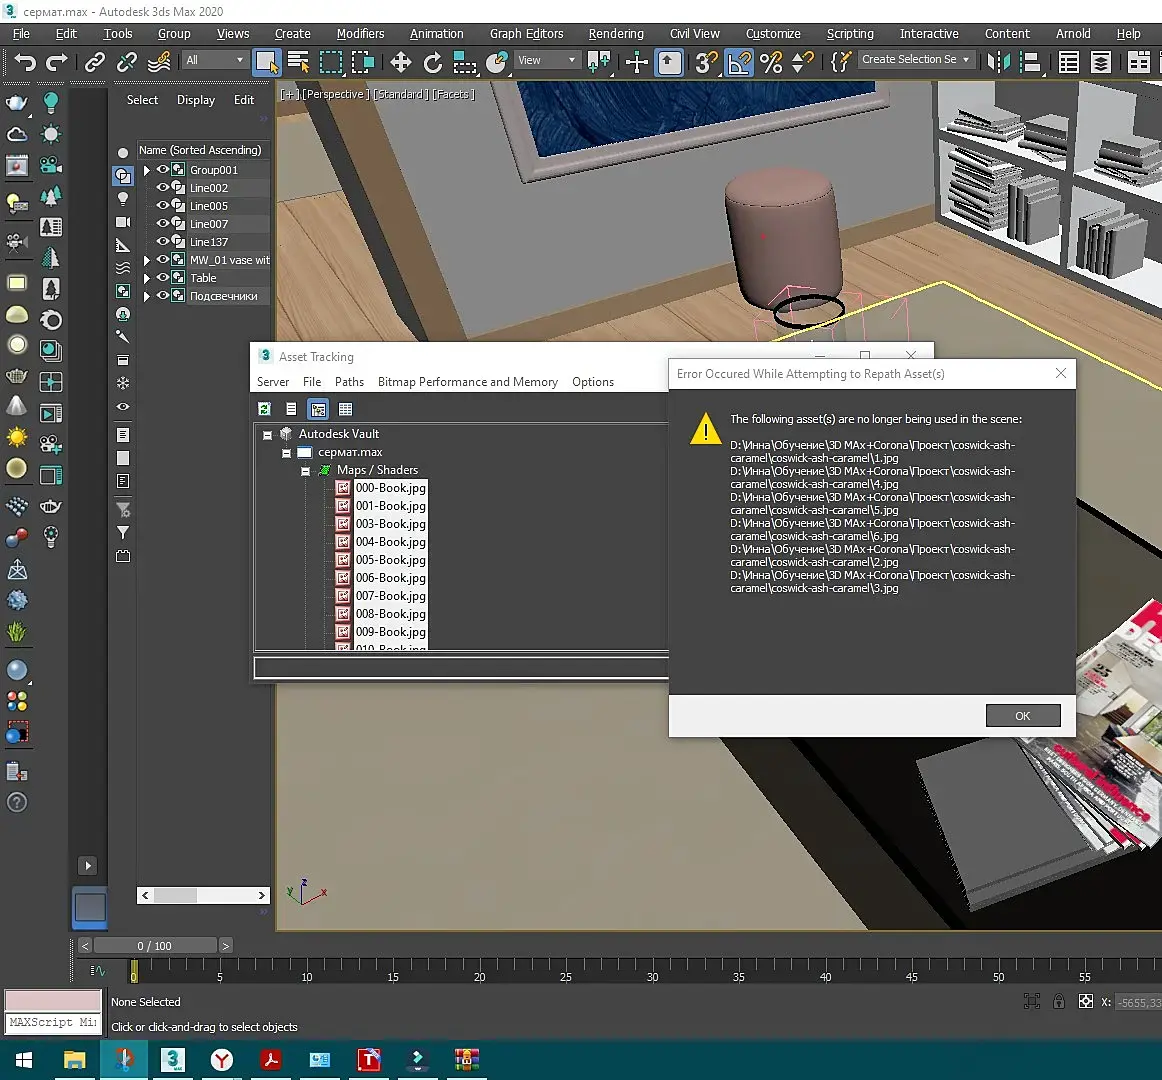Click the Select by Name icon
The image size is (1162, 1080).
point(298,63)
